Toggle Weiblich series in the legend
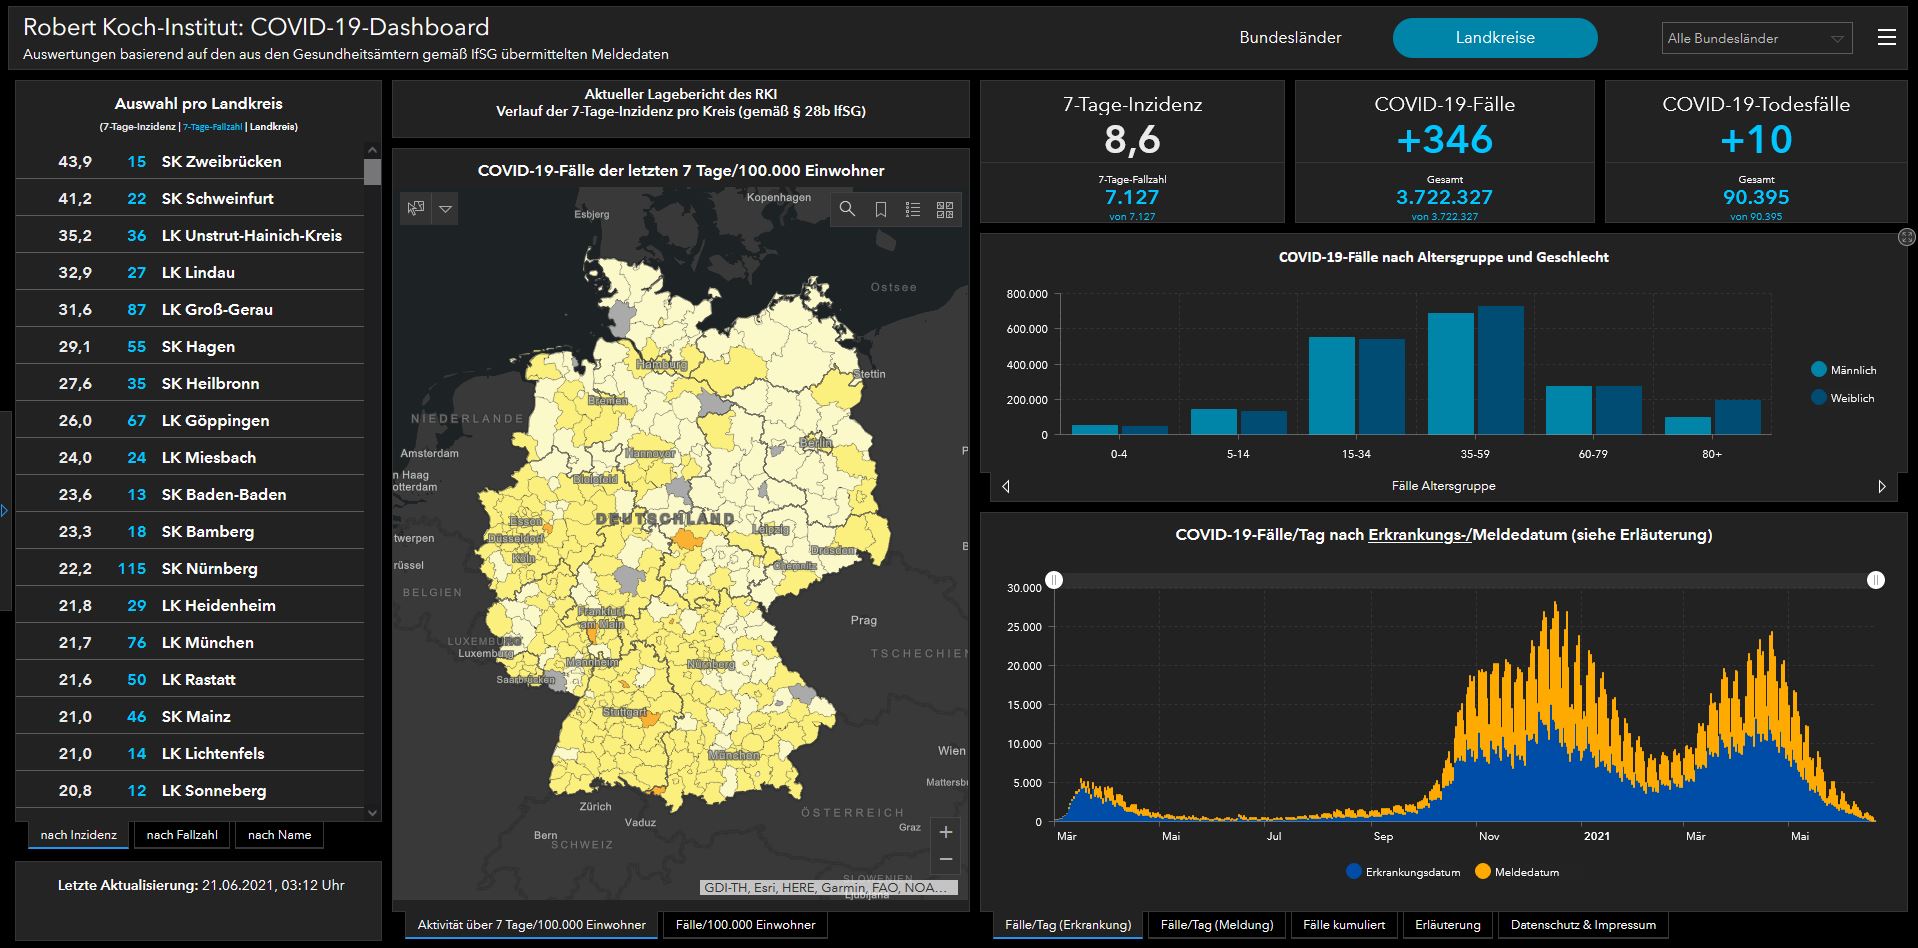This screenshot has height=948, width=1918. (x=1819, y=398)
